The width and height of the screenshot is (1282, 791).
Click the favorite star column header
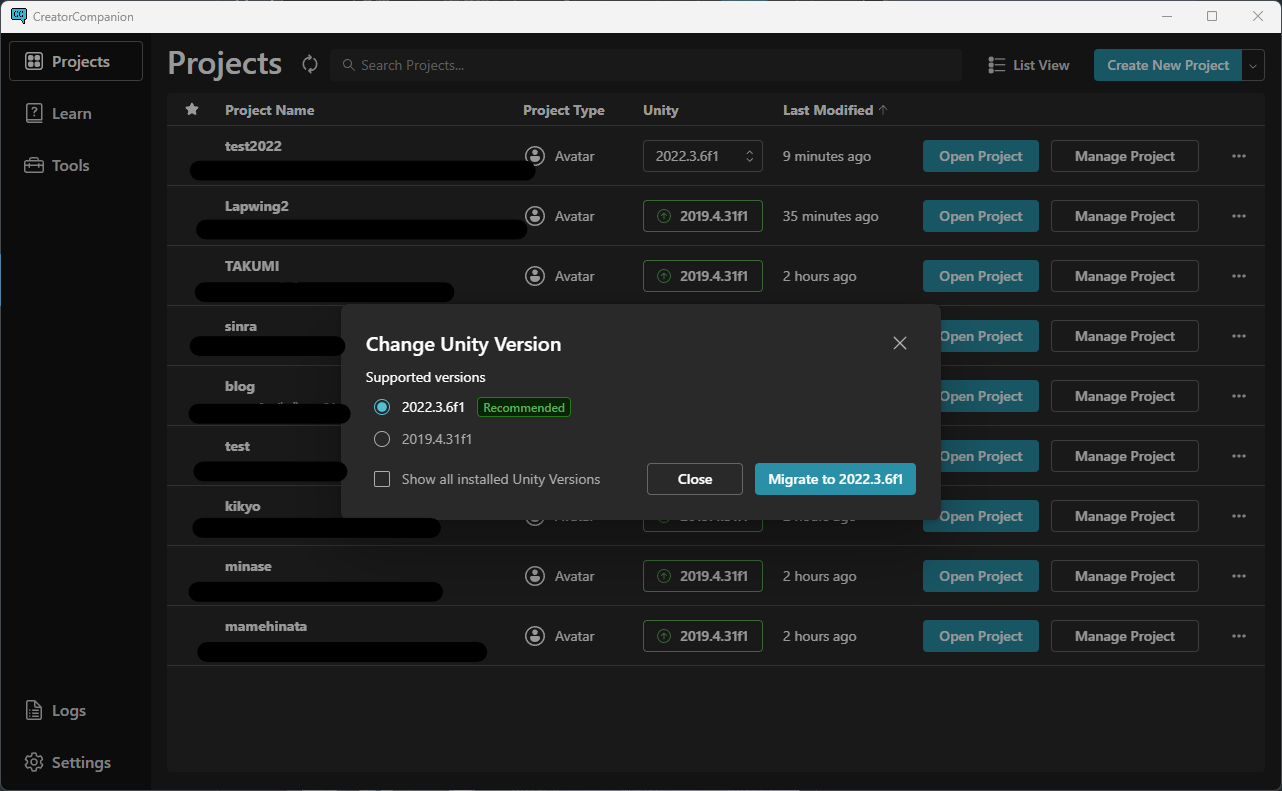pyautogui.click(x=192, y=110)
